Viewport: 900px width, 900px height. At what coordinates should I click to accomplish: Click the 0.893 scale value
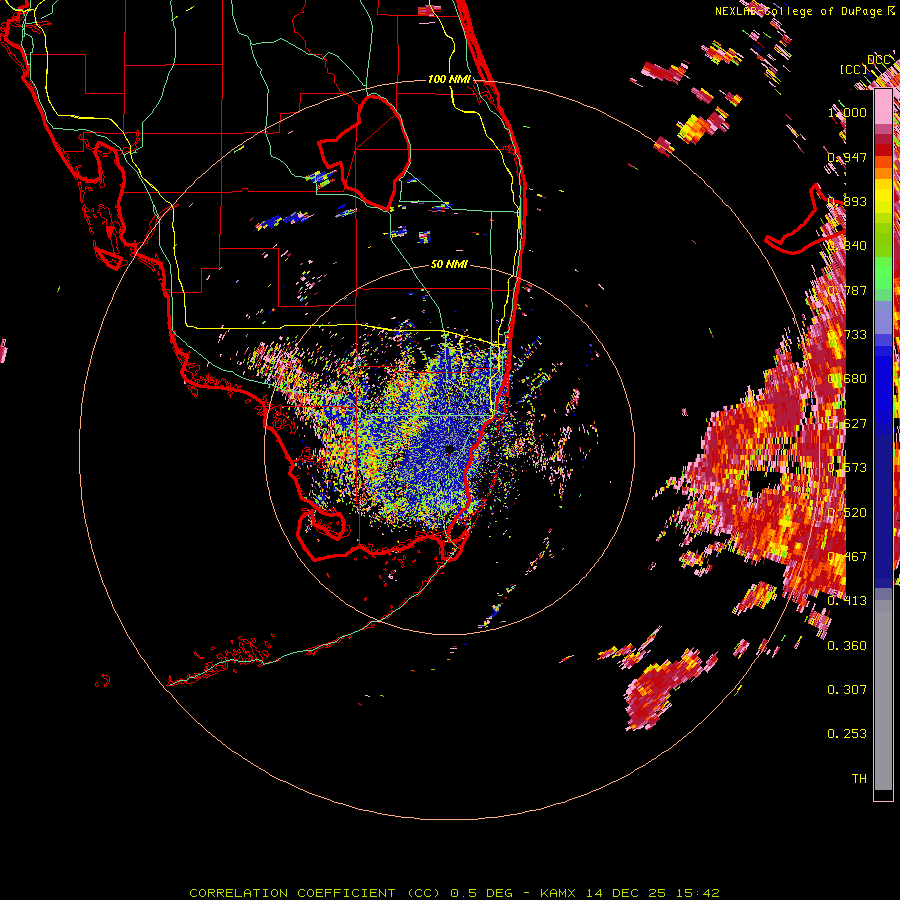pyautogui.click(x=847, y=201)
